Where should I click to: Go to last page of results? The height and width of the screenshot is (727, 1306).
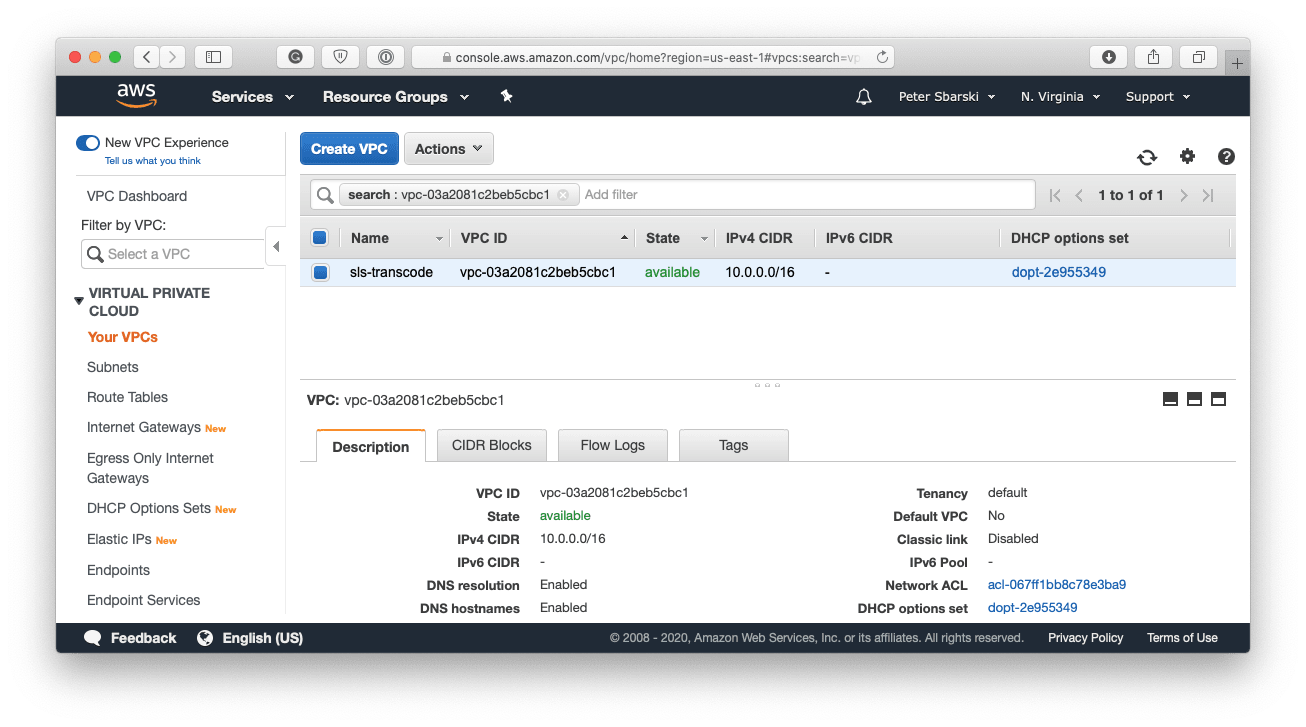[1208, 195]
